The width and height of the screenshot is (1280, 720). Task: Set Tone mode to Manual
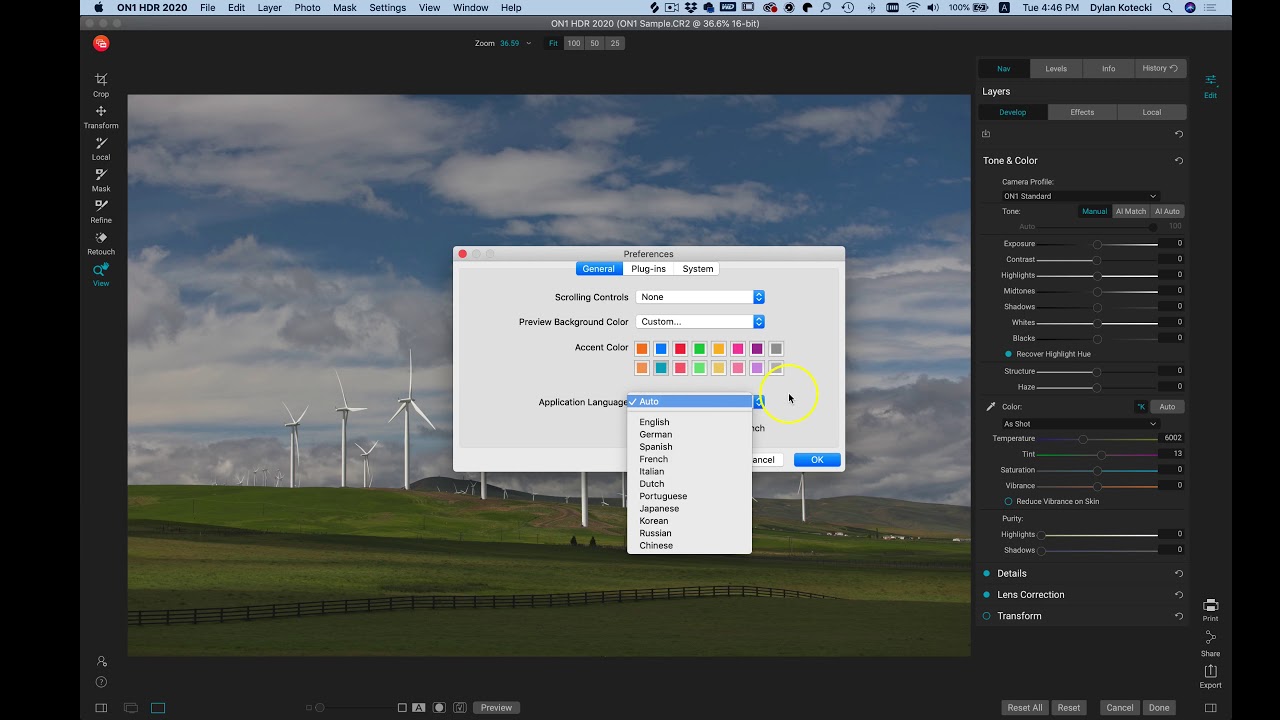point(1094,211)
